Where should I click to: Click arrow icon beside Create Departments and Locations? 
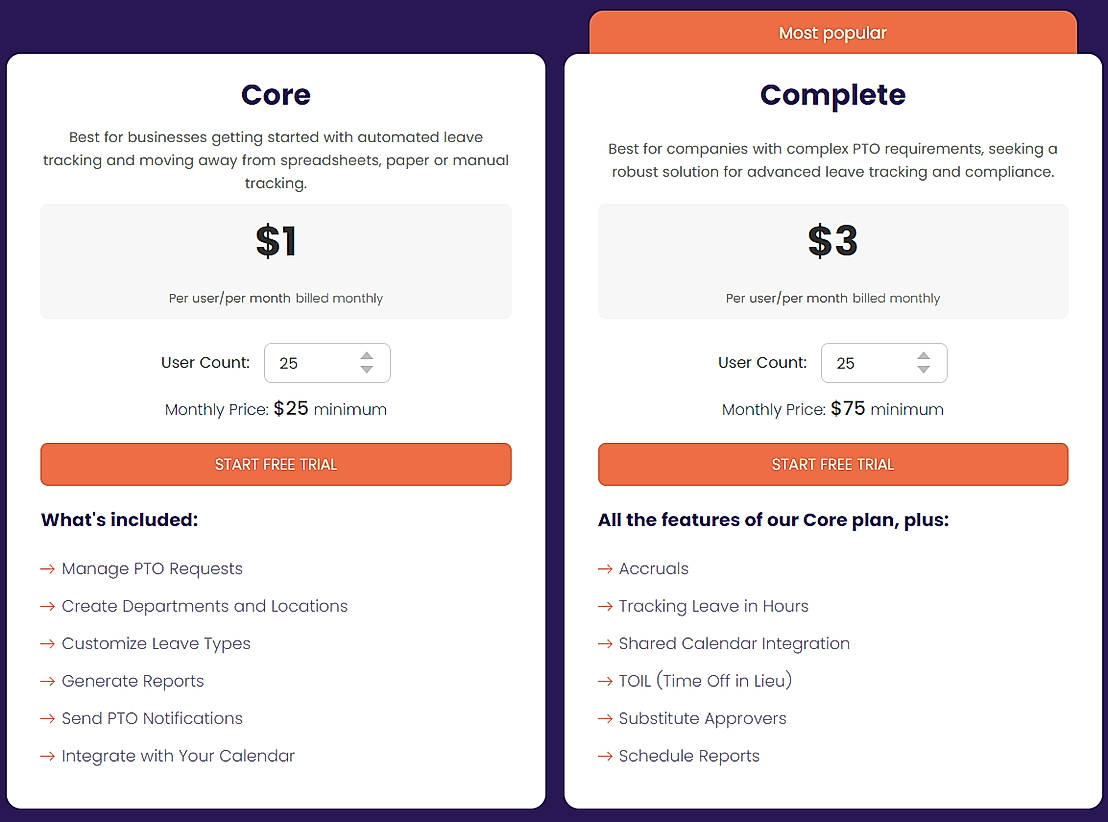47,606
